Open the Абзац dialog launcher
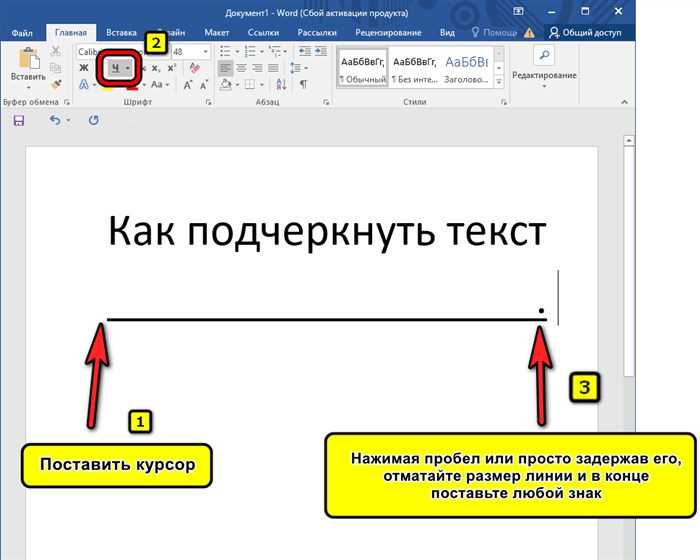The height and width of the screenshot is (560, 700). click(326, 102)
